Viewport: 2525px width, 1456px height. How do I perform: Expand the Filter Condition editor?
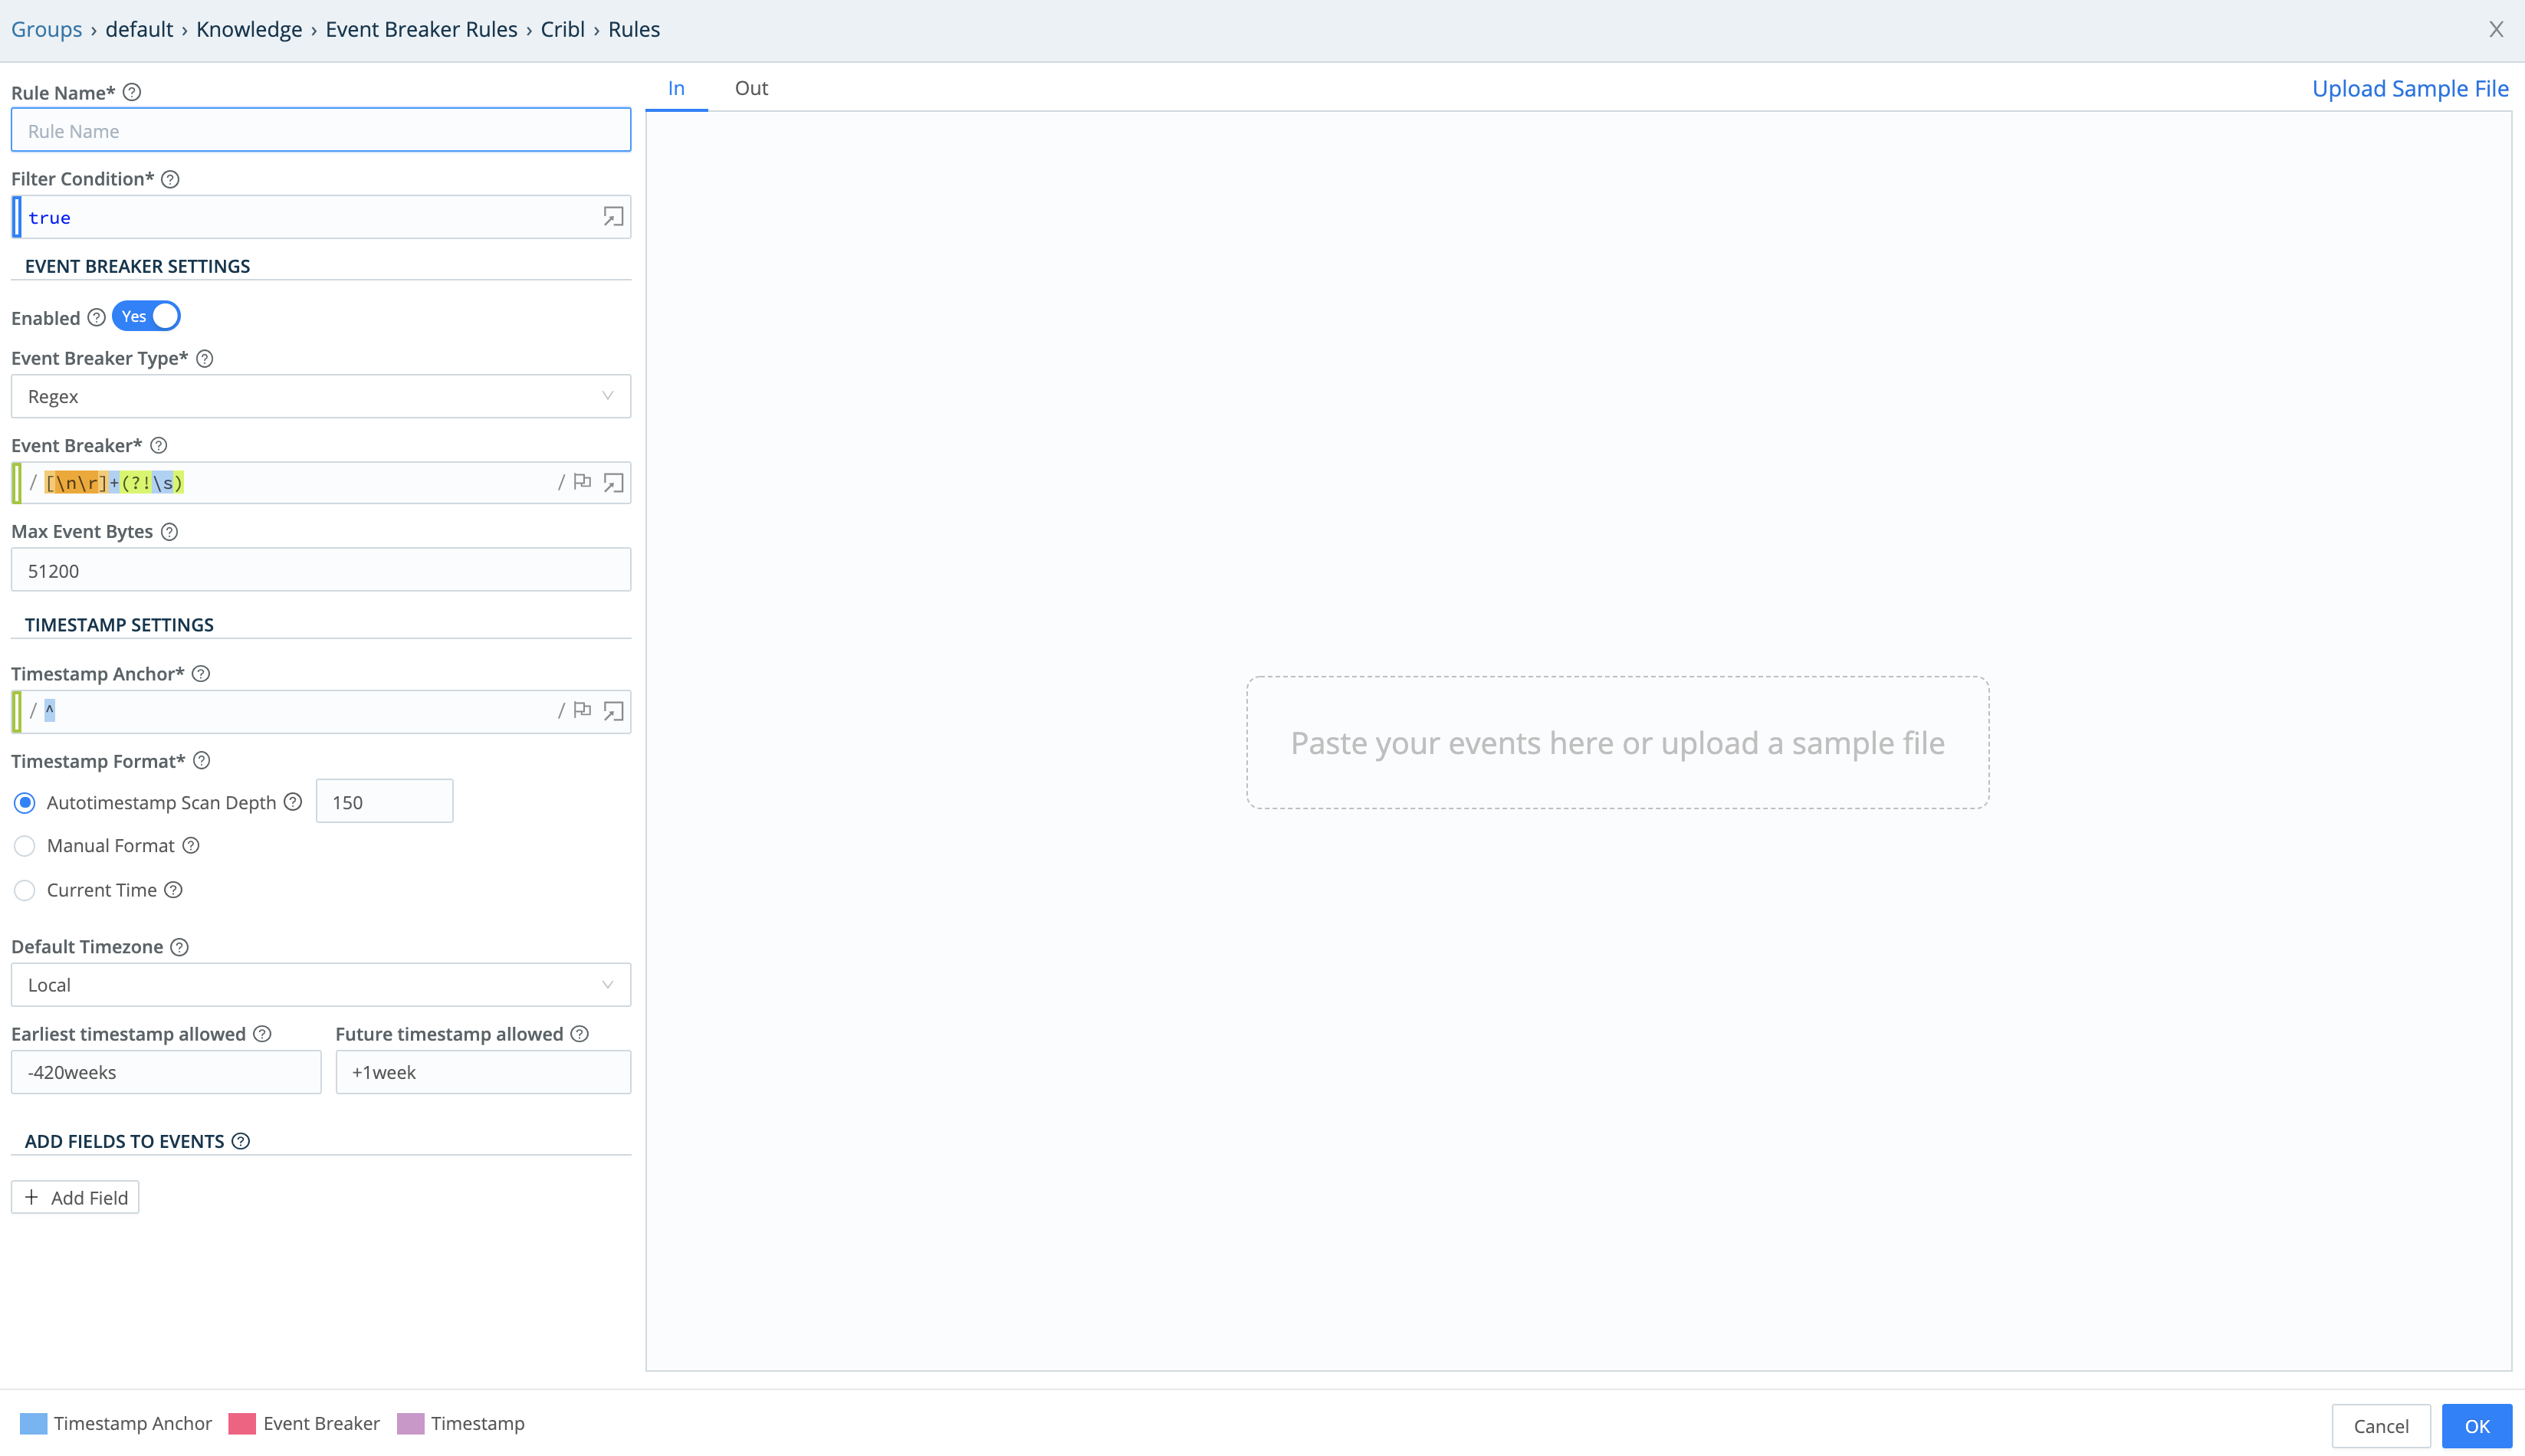pos(613,217)
